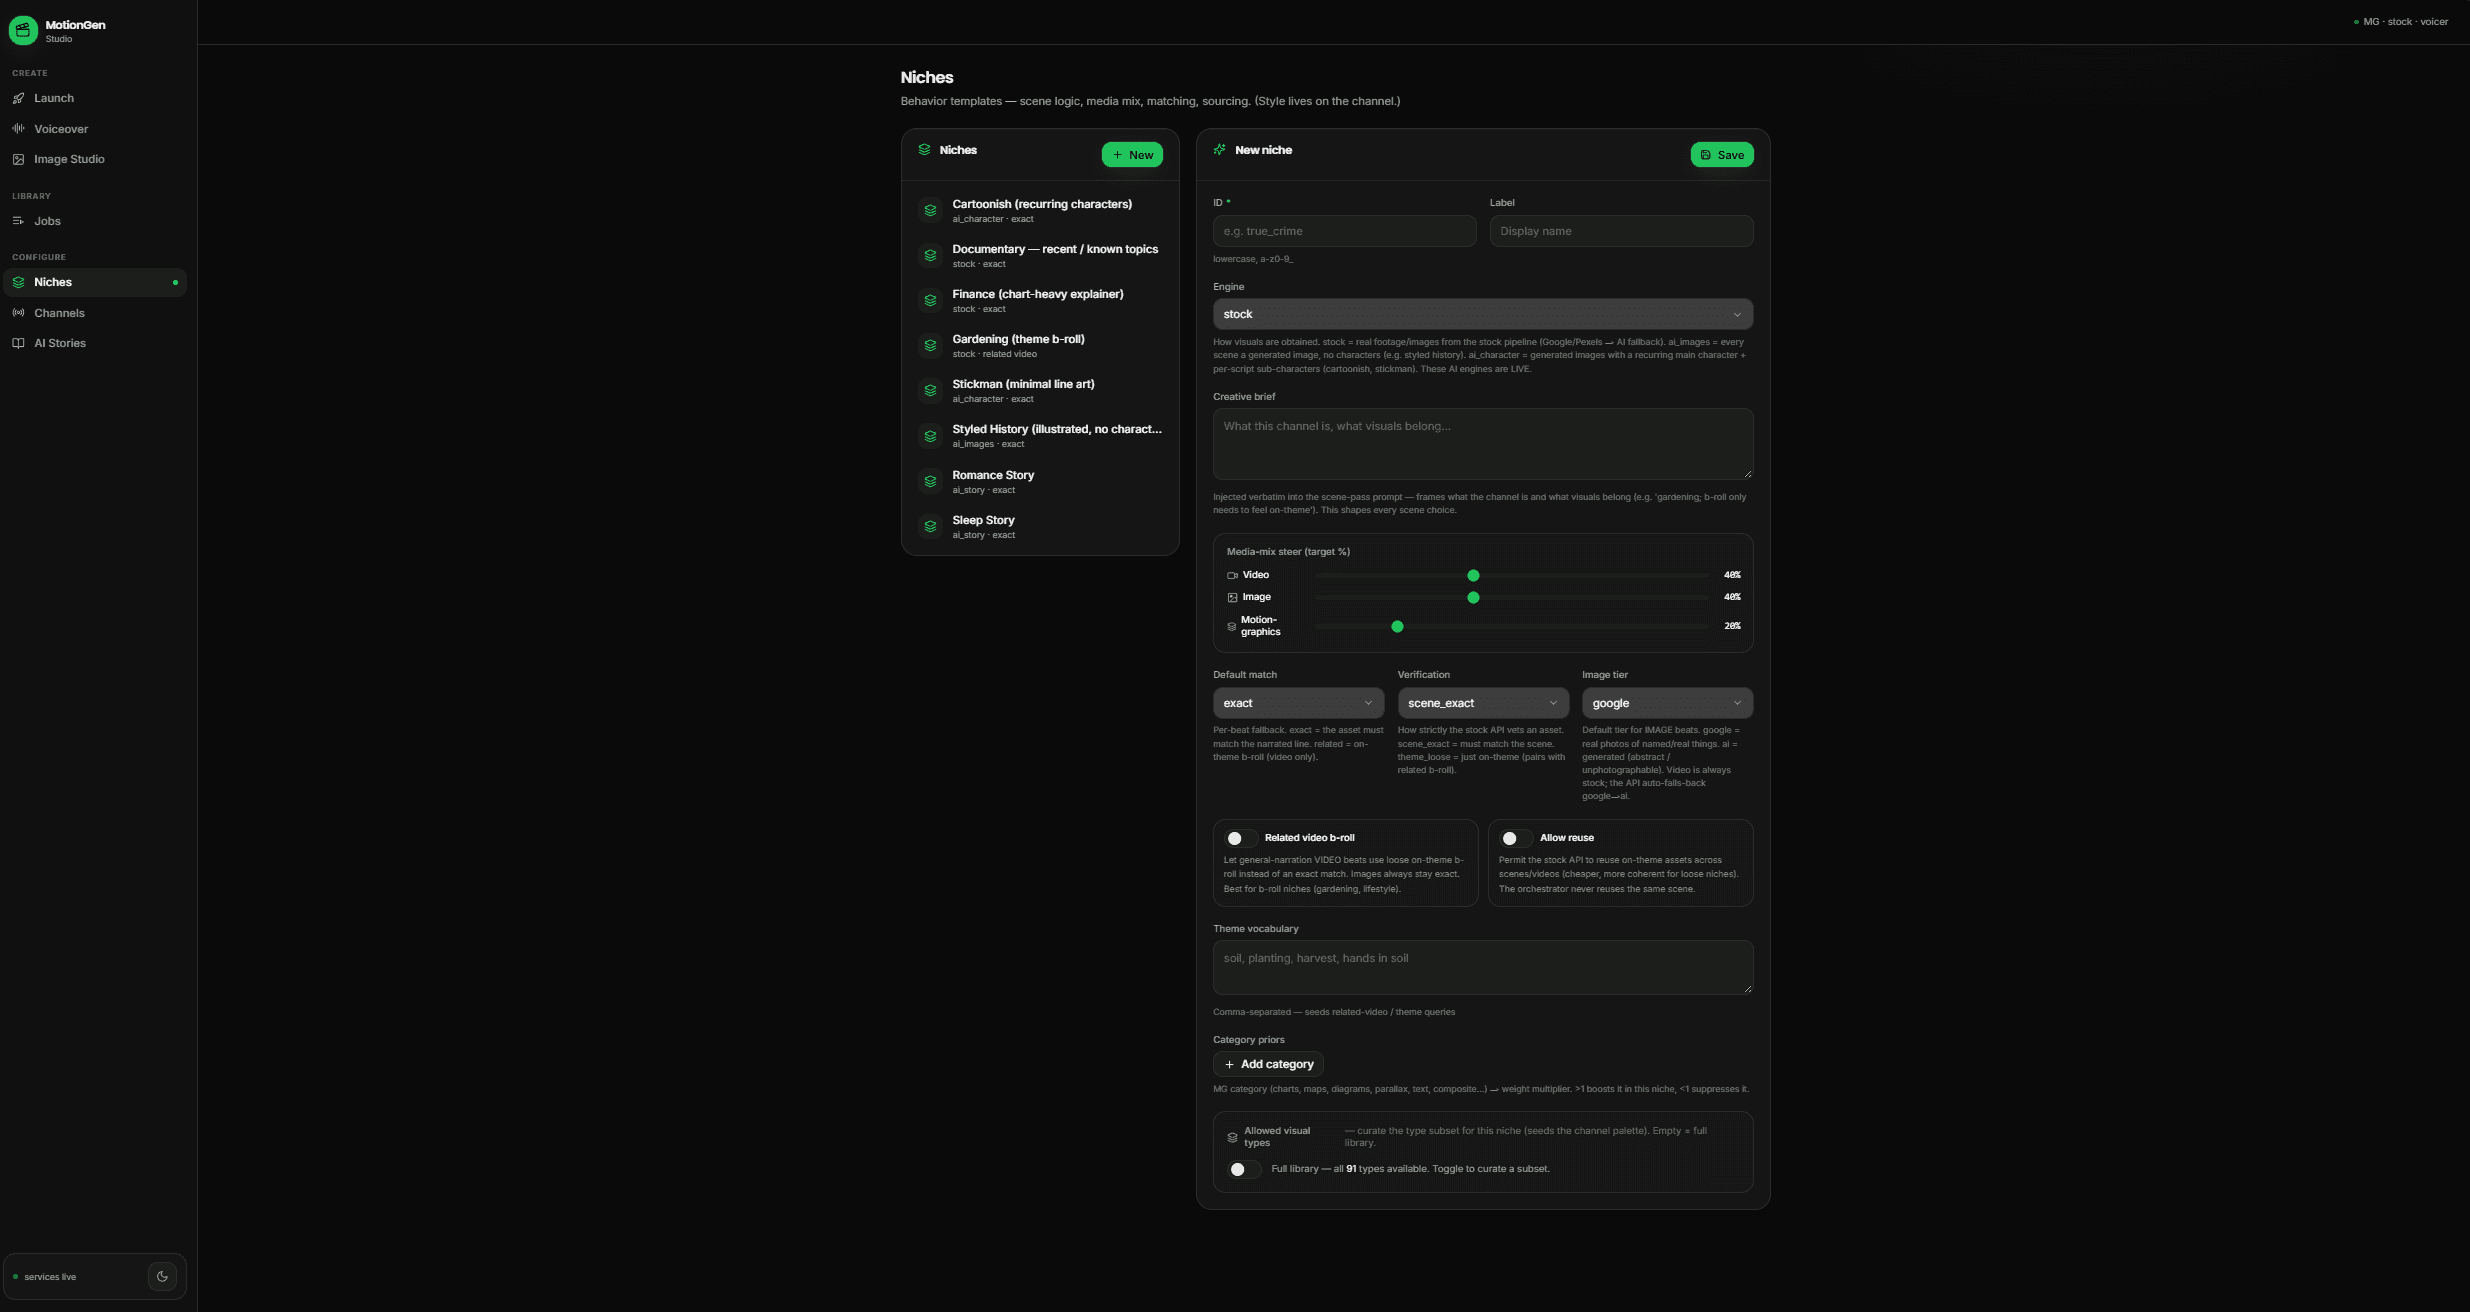
Task: Toggle Full library to curate a subset
Action: pyautogui.click(x=1244, y=1169)
